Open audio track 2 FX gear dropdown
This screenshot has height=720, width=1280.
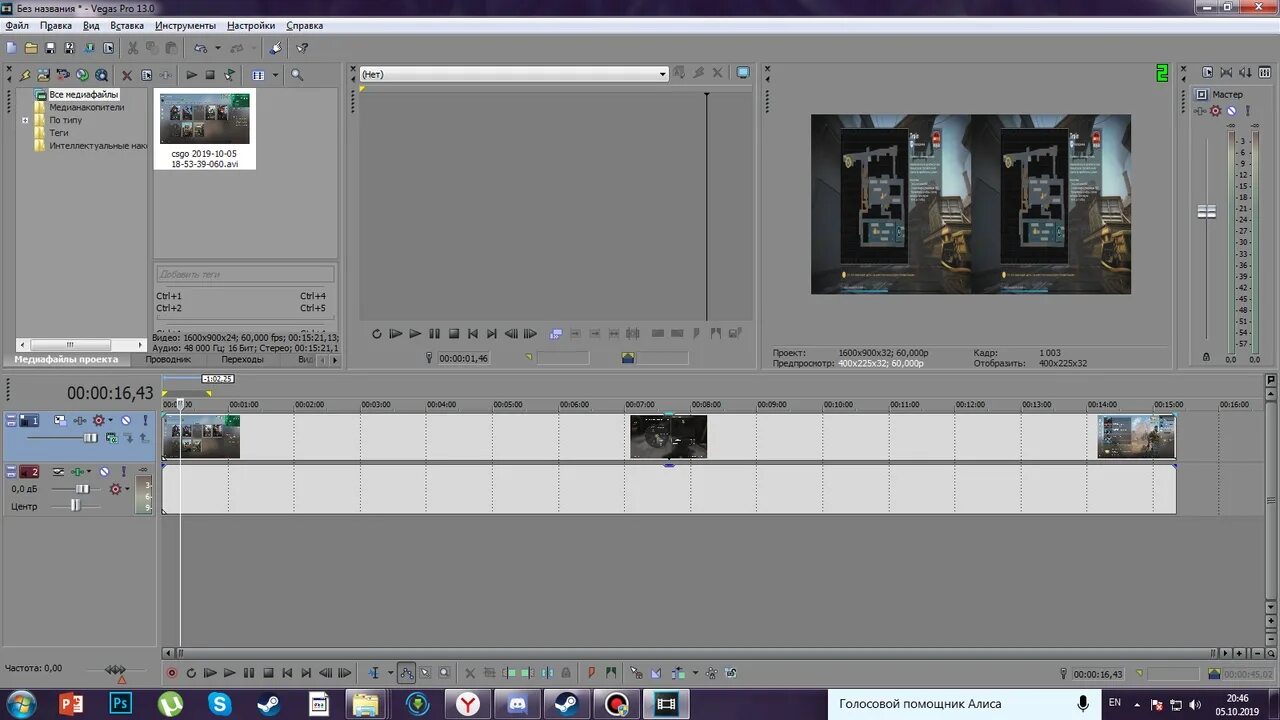pos(126,489)
